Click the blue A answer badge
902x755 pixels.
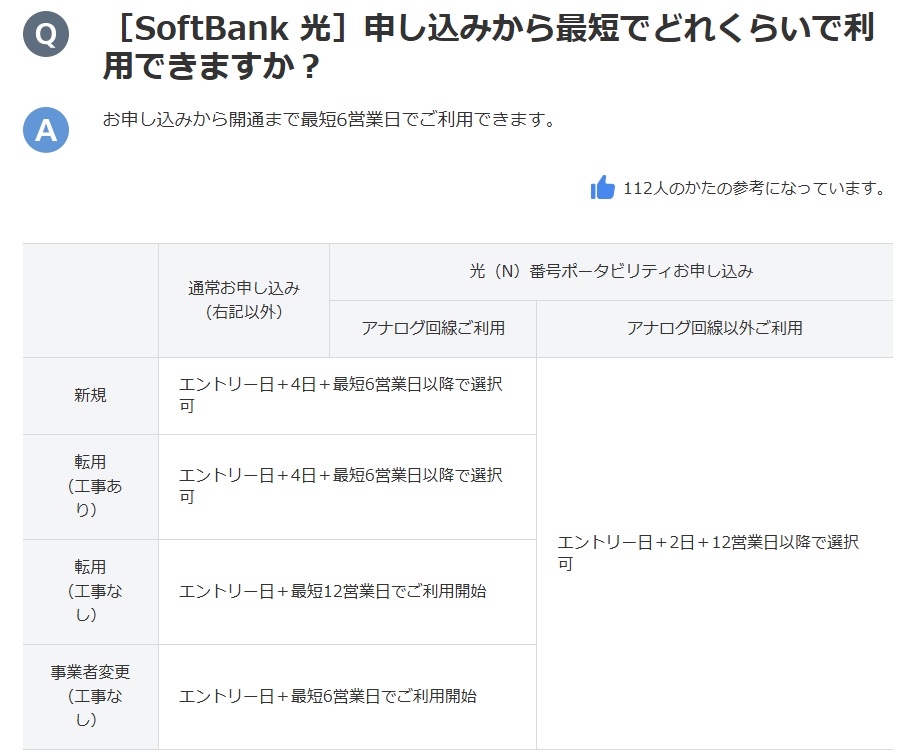[x=46, y=130]
